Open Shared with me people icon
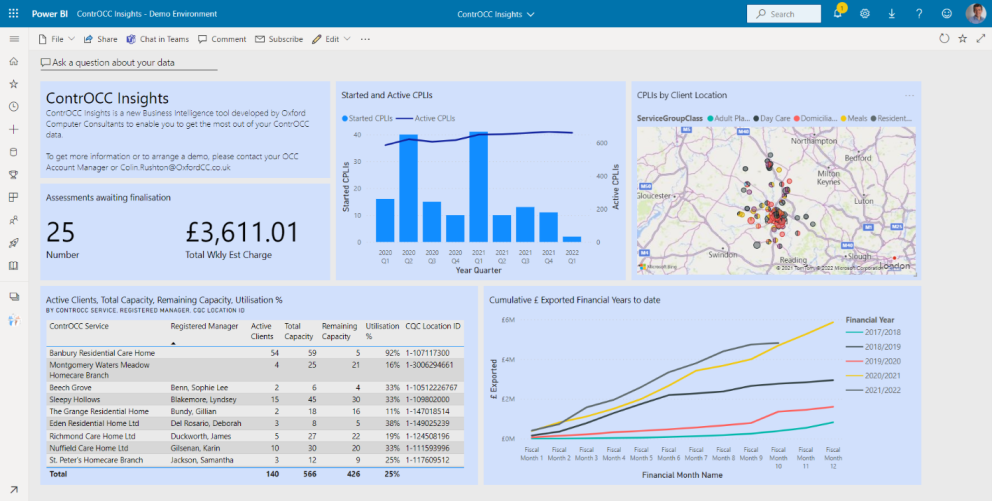Image resolution: width=992 pixels, height=501 pixels. [14, 221]
